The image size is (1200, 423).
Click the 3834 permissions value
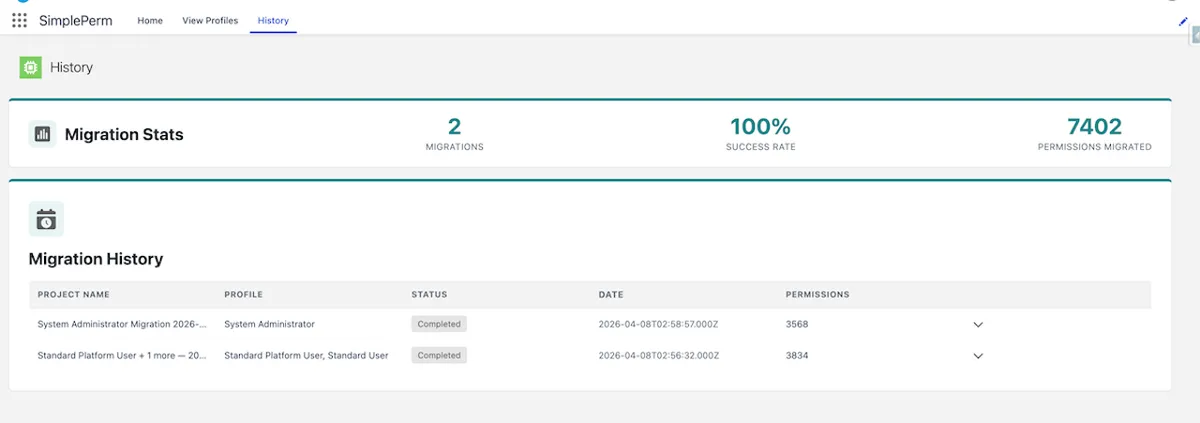(x=797, y=355)
